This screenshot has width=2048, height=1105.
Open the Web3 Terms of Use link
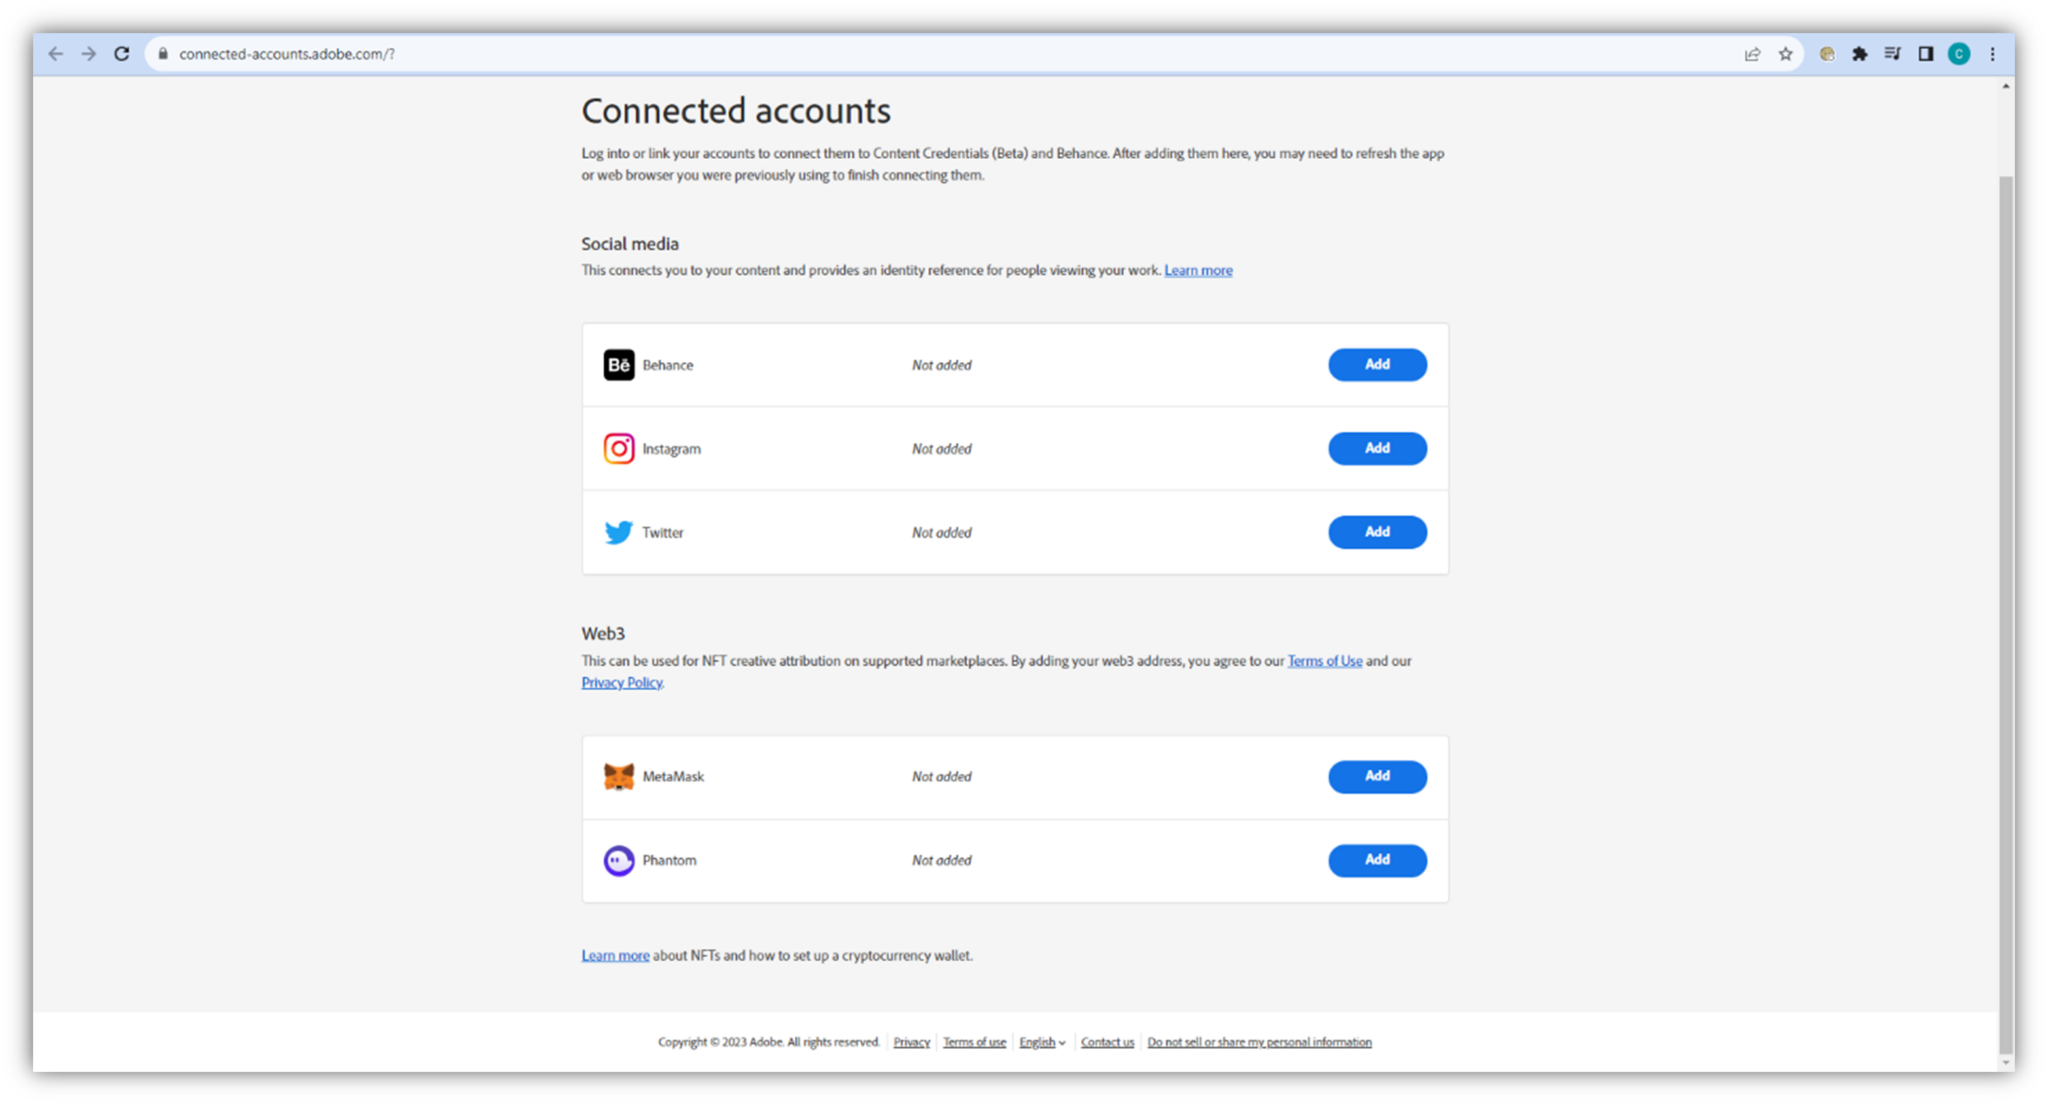1324,661
